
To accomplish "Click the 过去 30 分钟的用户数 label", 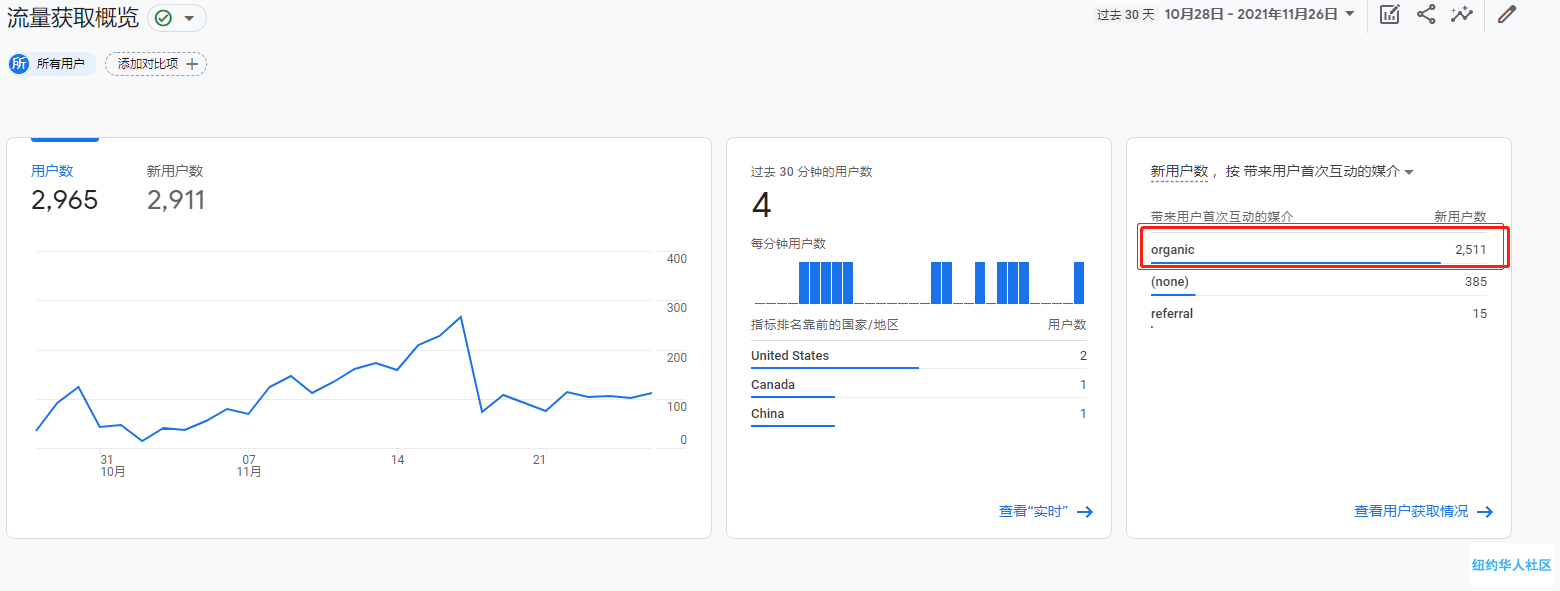I will click(x=812, y=172).
